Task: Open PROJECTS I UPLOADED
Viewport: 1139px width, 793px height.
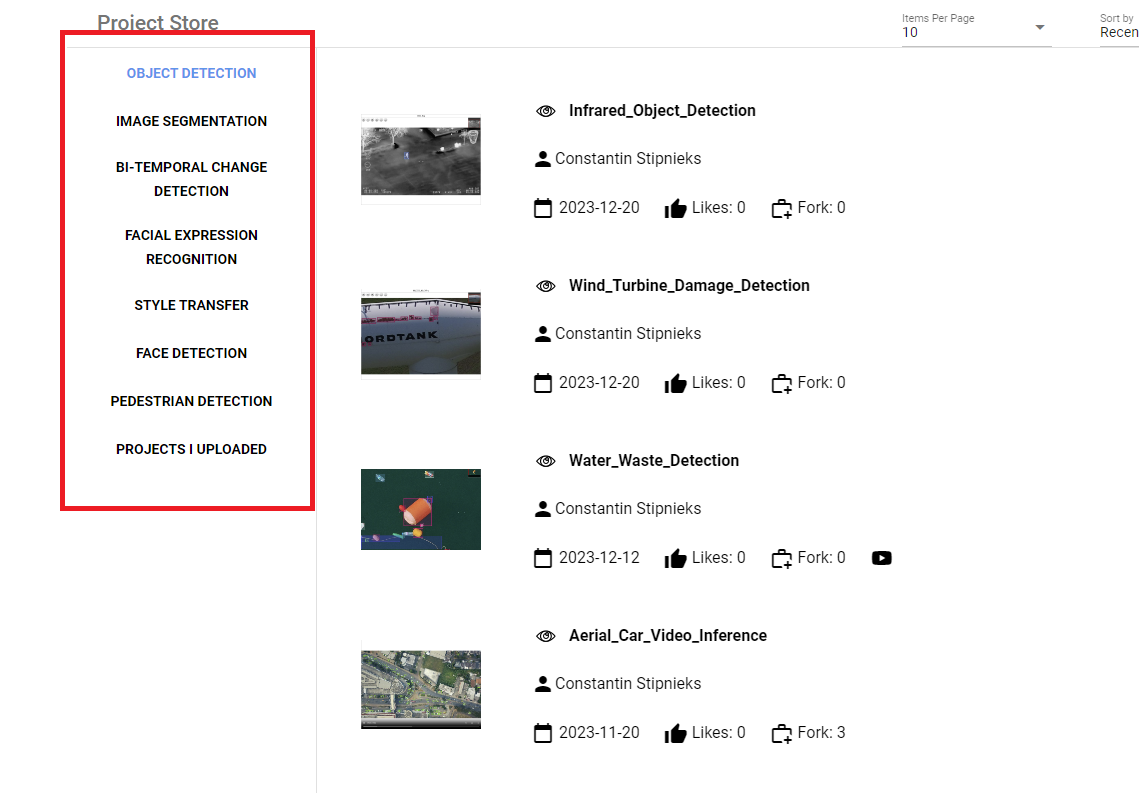Action: point(191,449)
